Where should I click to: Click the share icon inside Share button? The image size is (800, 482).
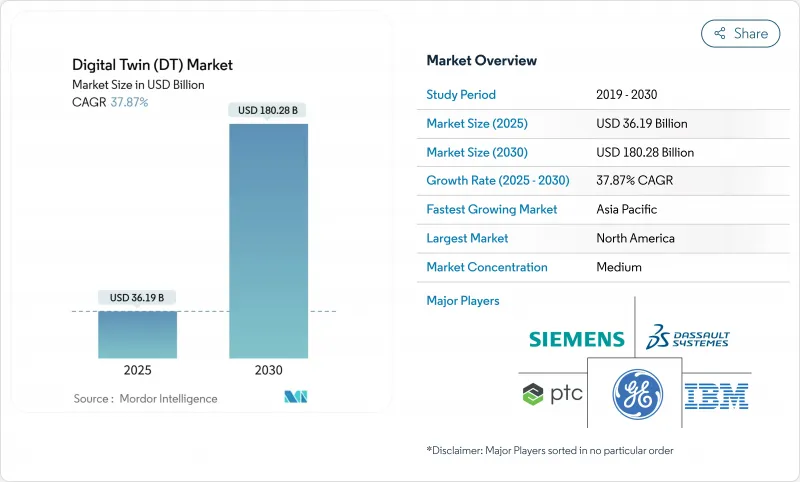tap(718, 33)
